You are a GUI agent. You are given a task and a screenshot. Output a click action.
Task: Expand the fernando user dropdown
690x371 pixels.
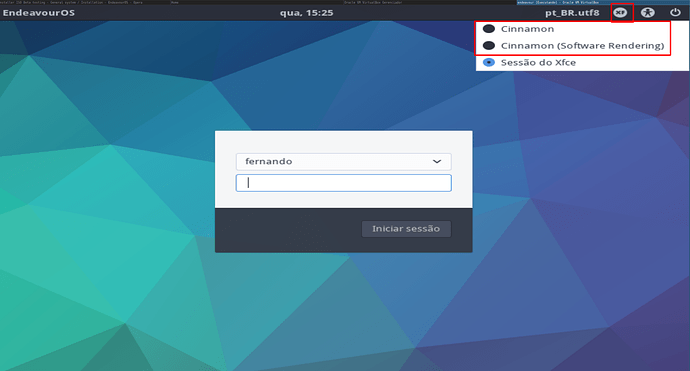(x=344, y=162)
